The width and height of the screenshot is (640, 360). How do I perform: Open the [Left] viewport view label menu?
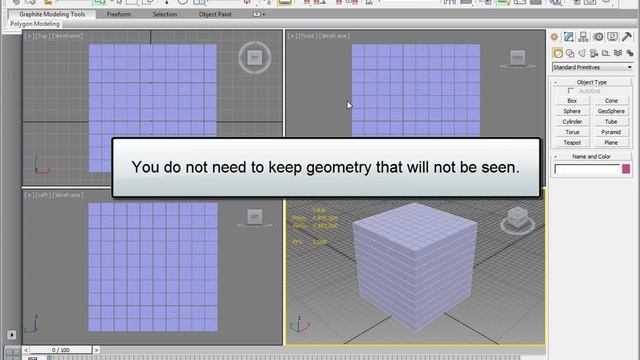click(42, 195)
